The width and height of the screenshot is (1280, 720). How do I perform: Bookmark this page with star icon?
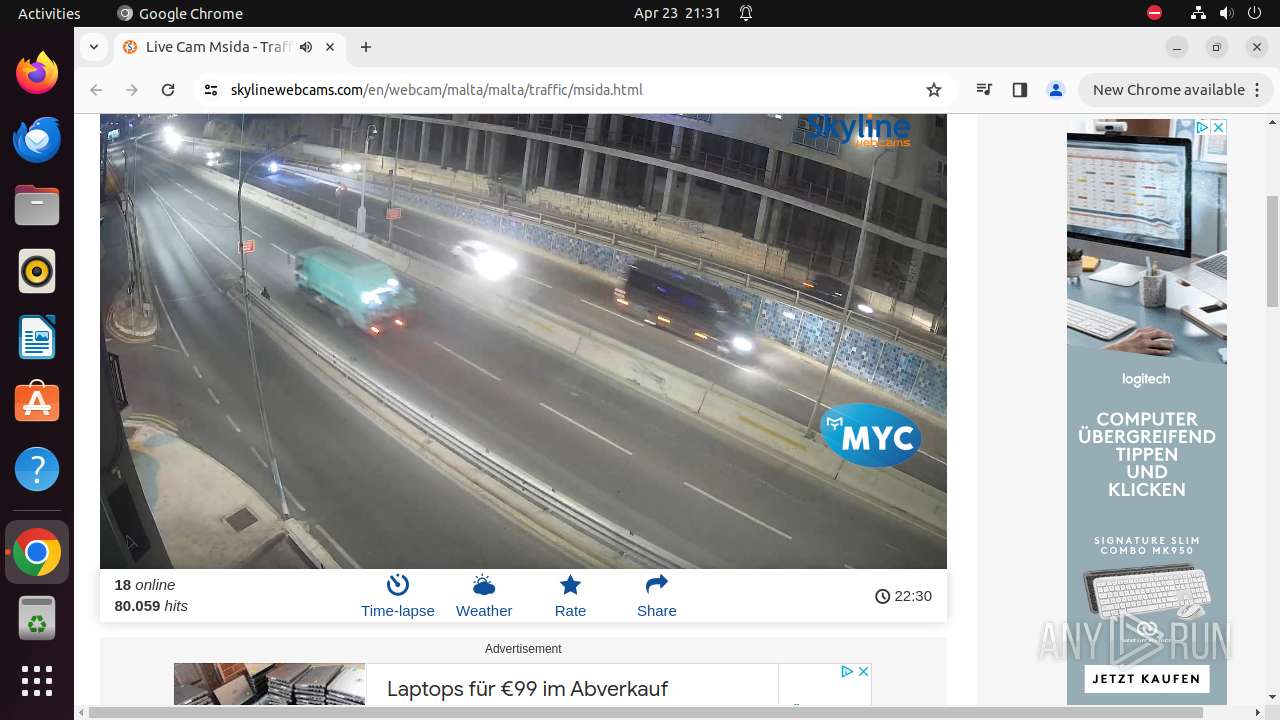[934, 90]
